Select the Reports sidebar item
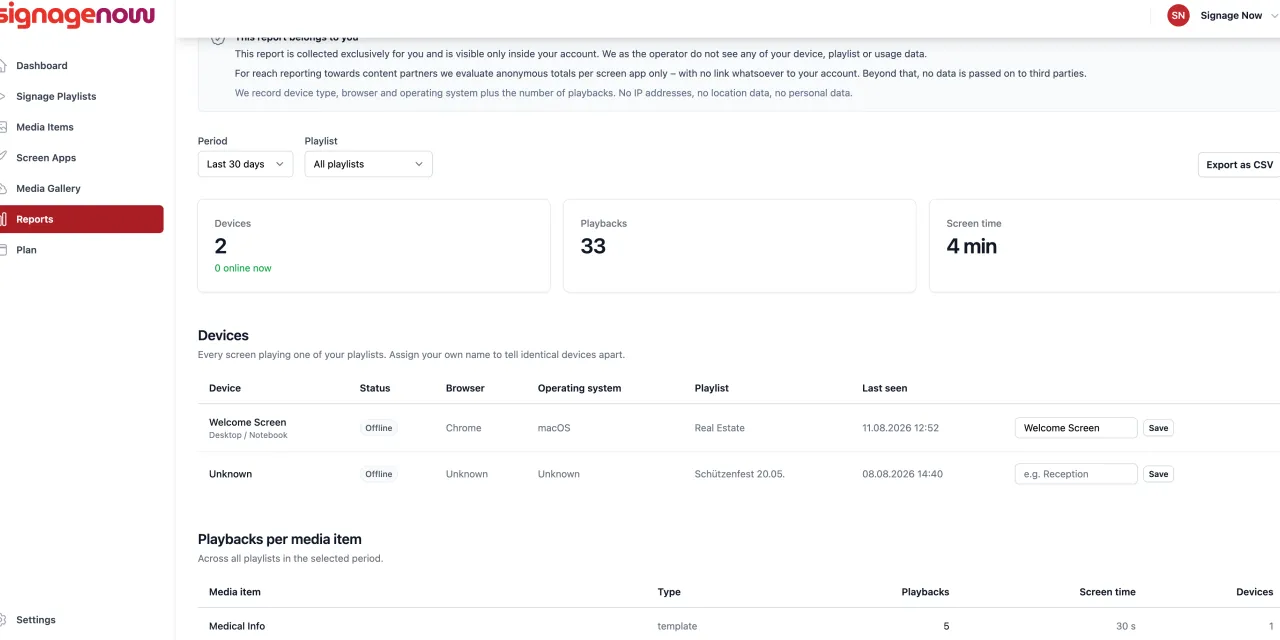1280x640 pixels. pyautogui.click(x=82, y=219)
